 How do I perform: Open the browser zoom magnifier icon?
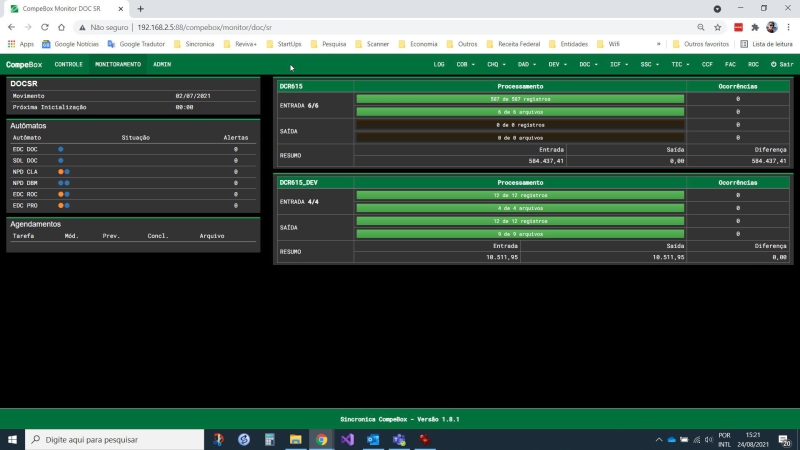tap(701, 27)
